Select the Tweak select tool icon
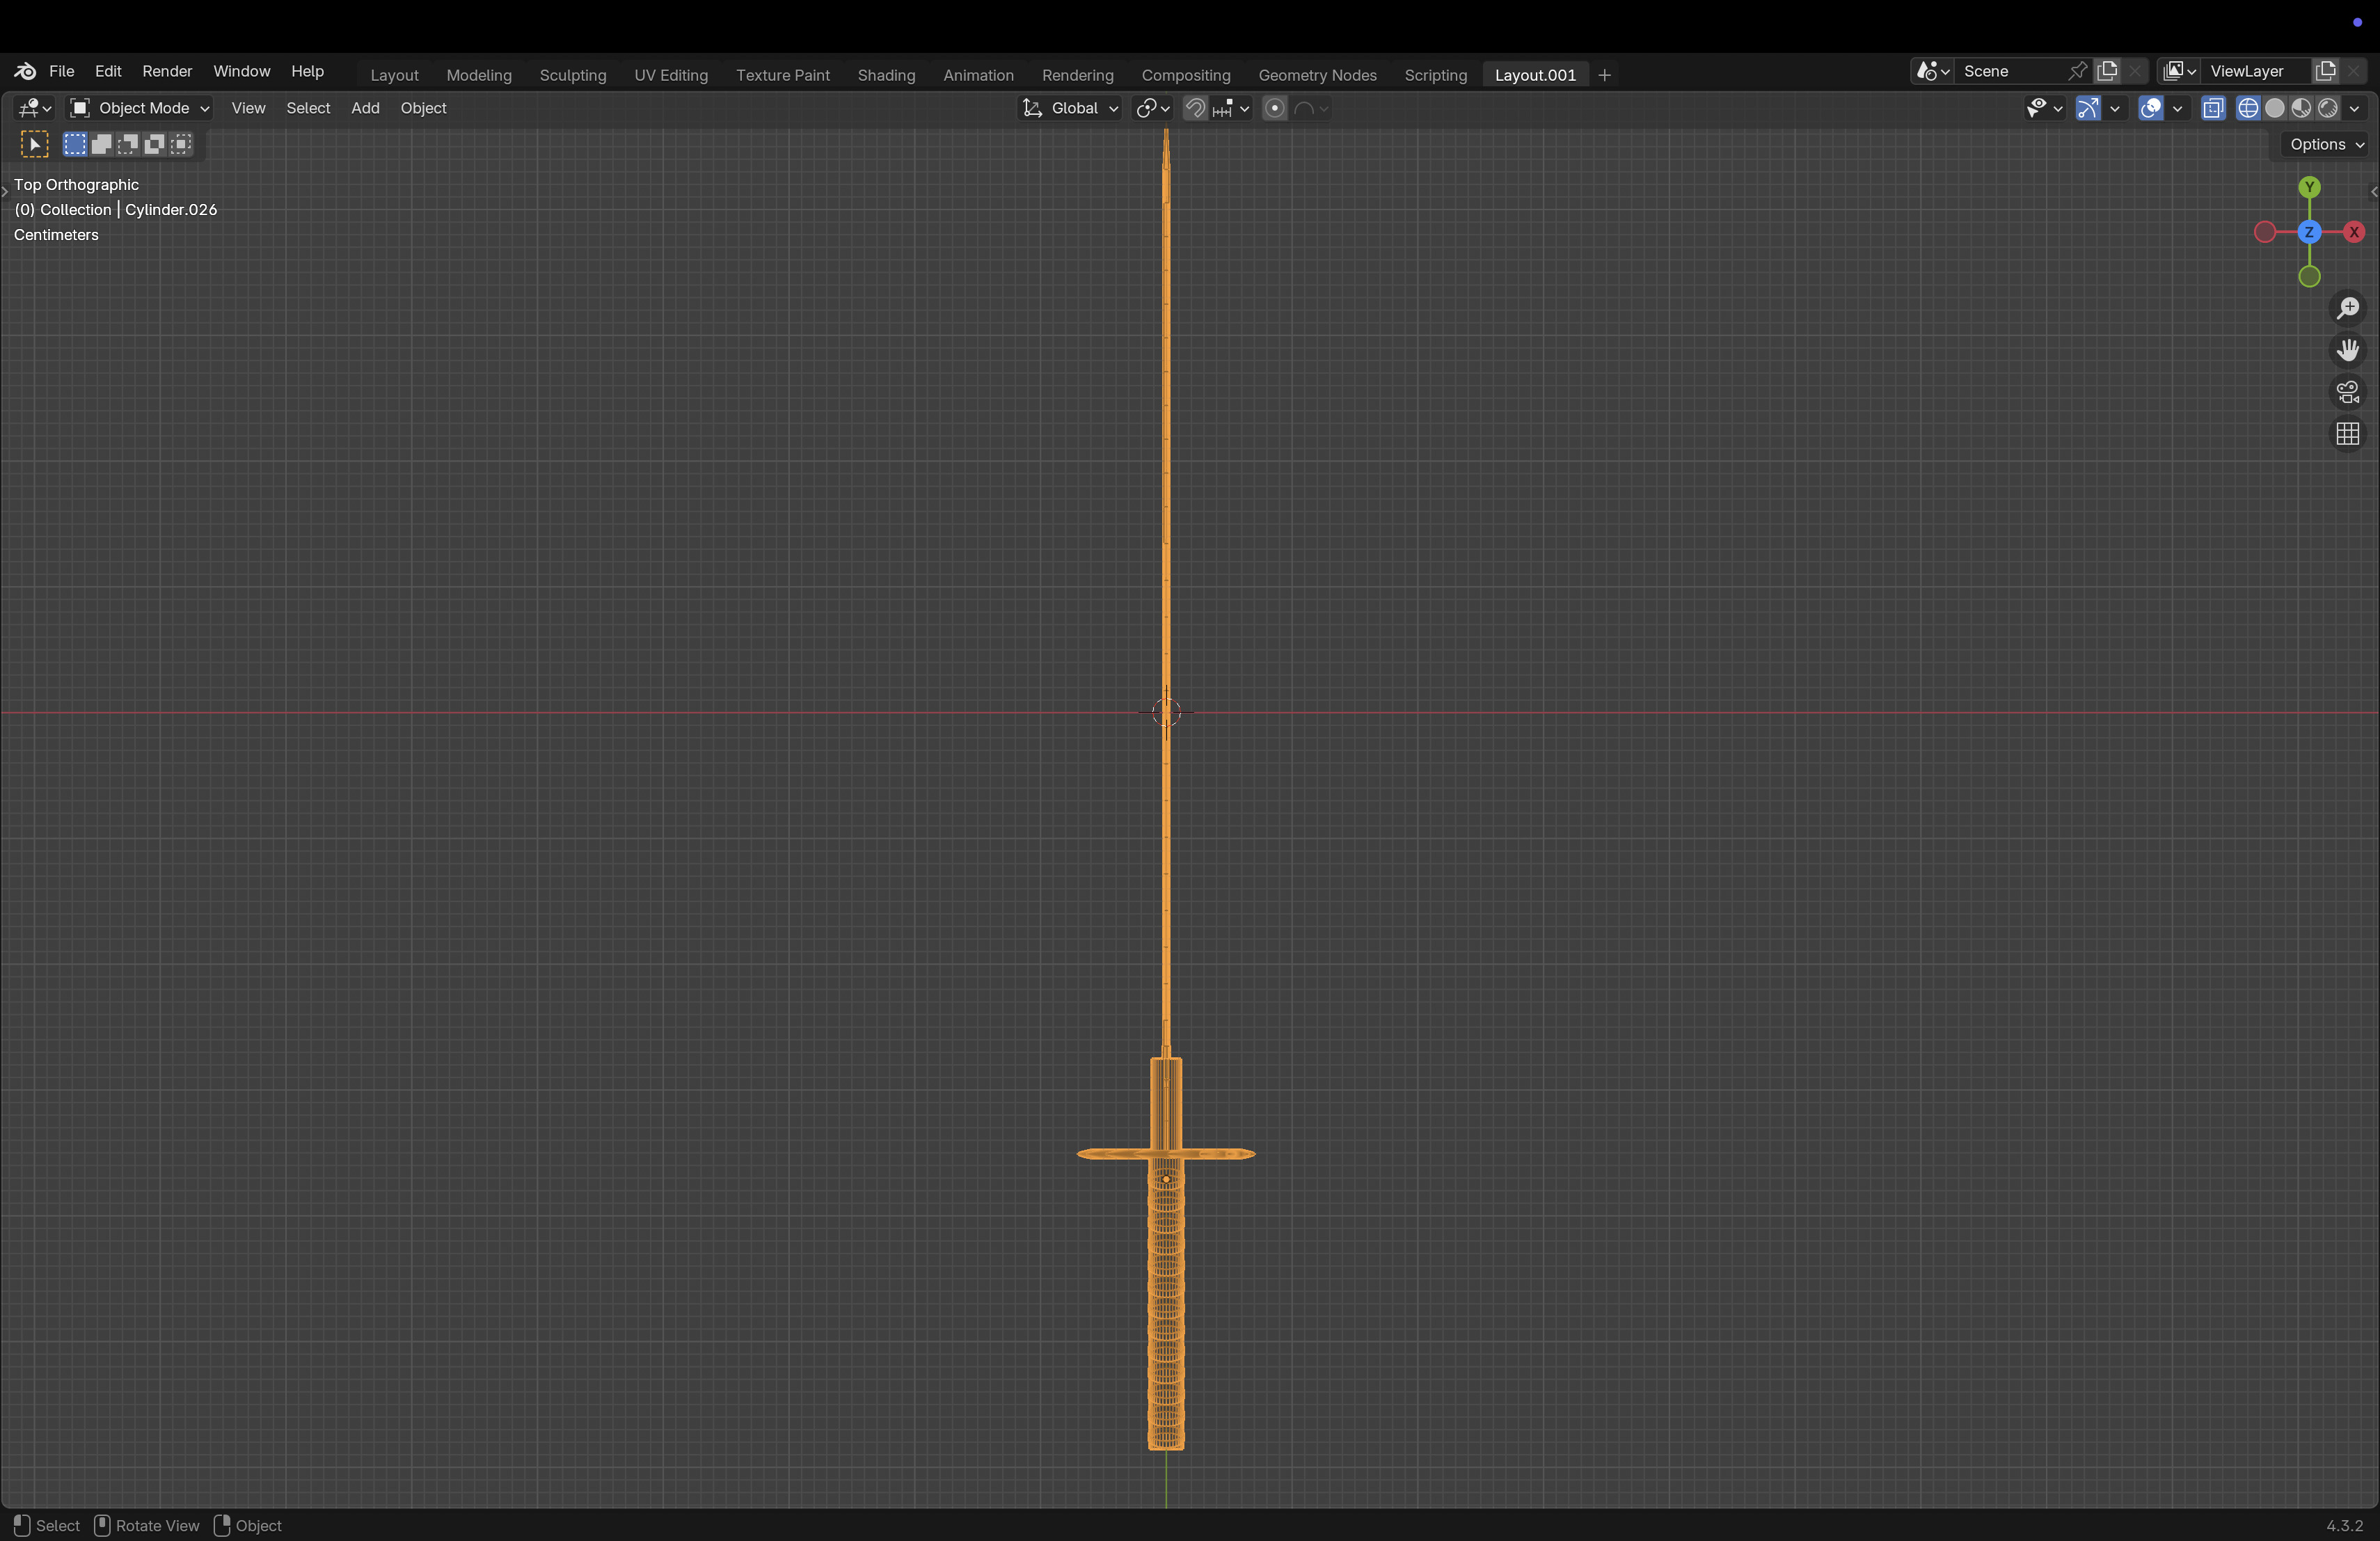 [x=35, y=145]
